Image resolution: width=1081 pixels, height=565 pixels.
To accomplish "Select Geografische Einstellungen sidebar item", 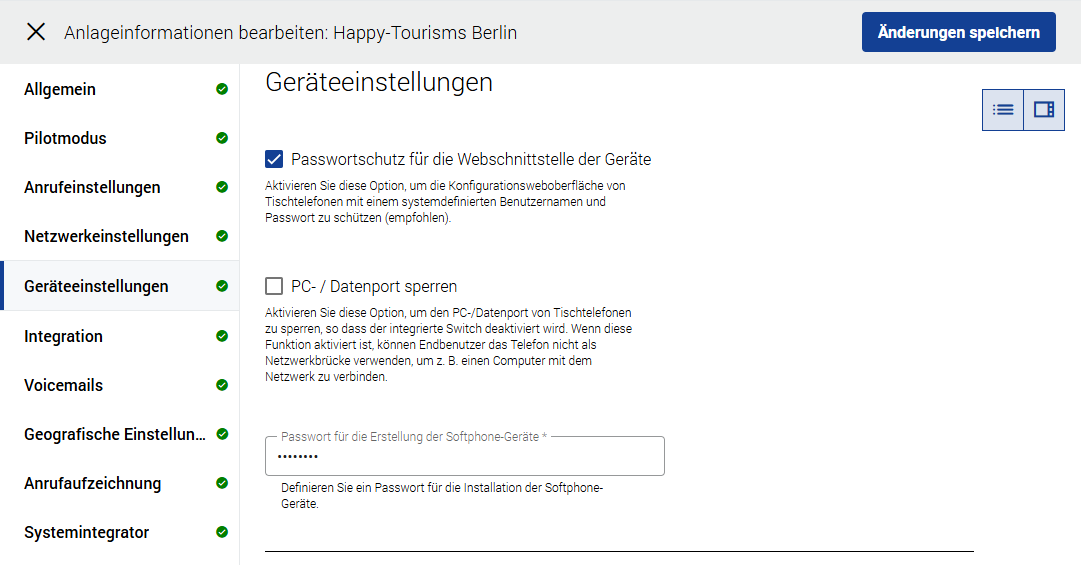I will coord(115,434).
